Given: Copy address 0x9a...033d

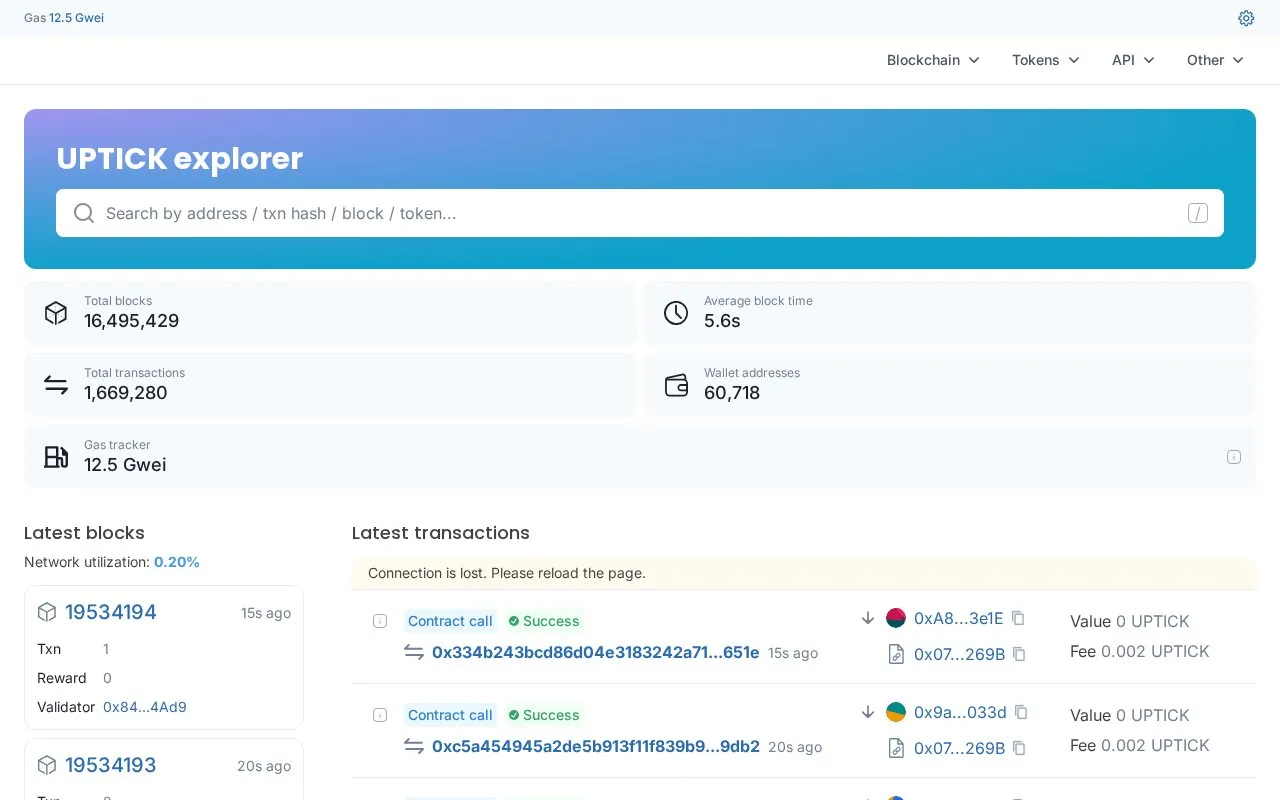Looking at the screenshot, I should [1021, 712].
